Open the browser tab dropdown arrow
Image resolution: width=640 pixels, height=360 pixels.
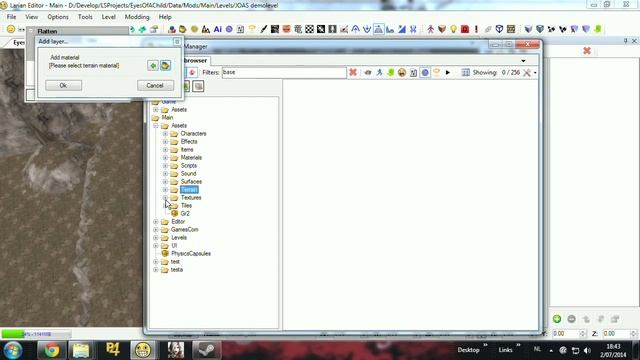click(x=523, y=61)
